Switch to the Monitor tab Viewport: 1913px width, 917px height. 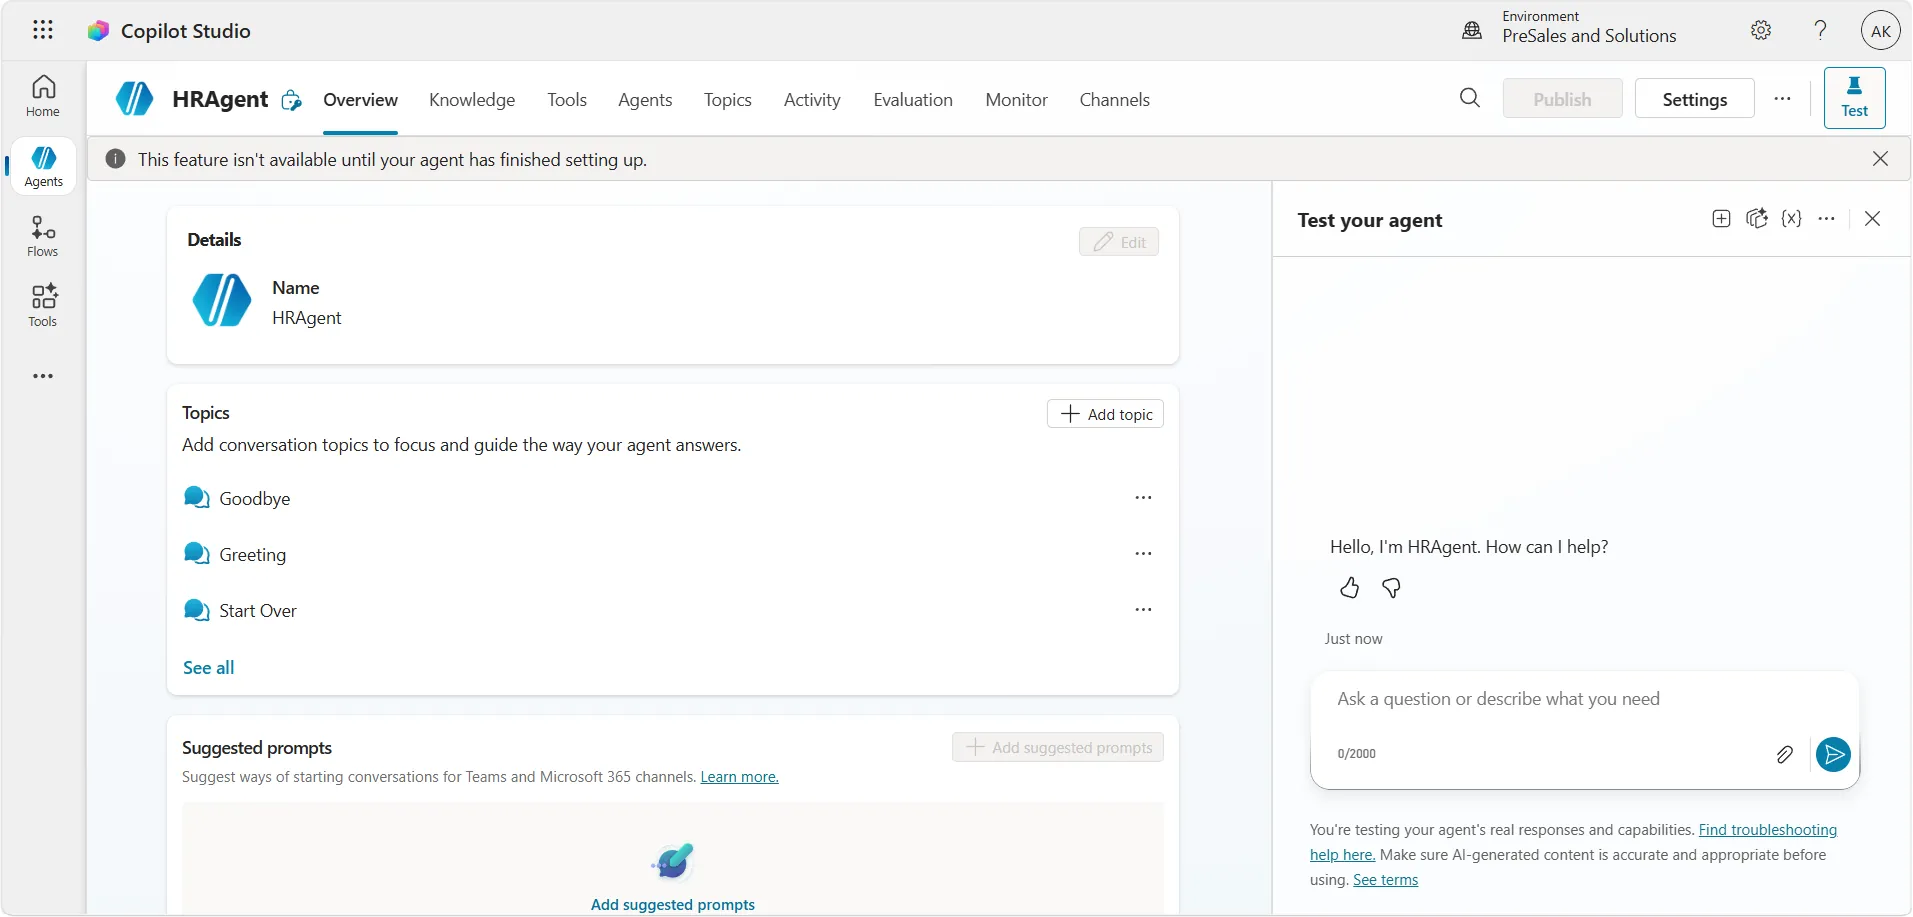coord(1016,100)
